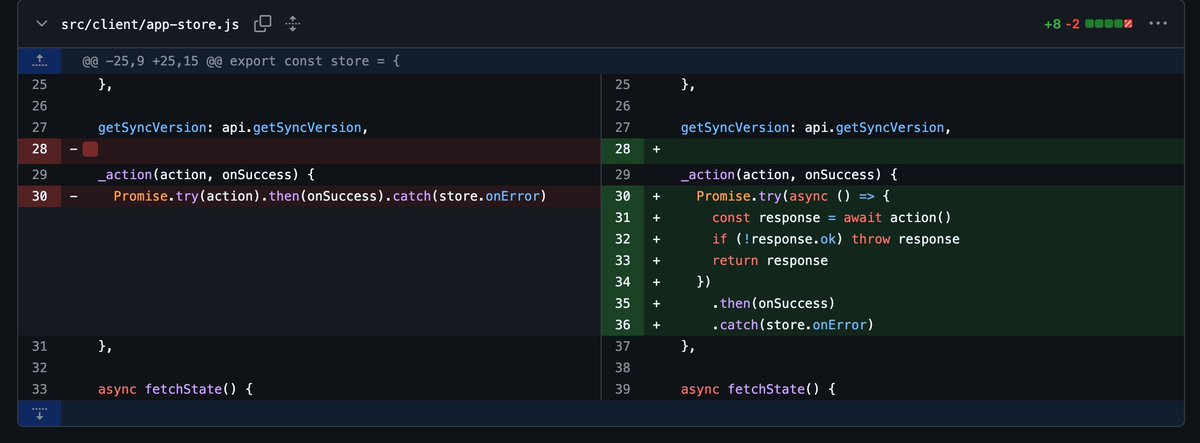Click left pane 'async fetchState() {' line 33
This screenshot has width=1200, height=443.
tap(174, 388)
